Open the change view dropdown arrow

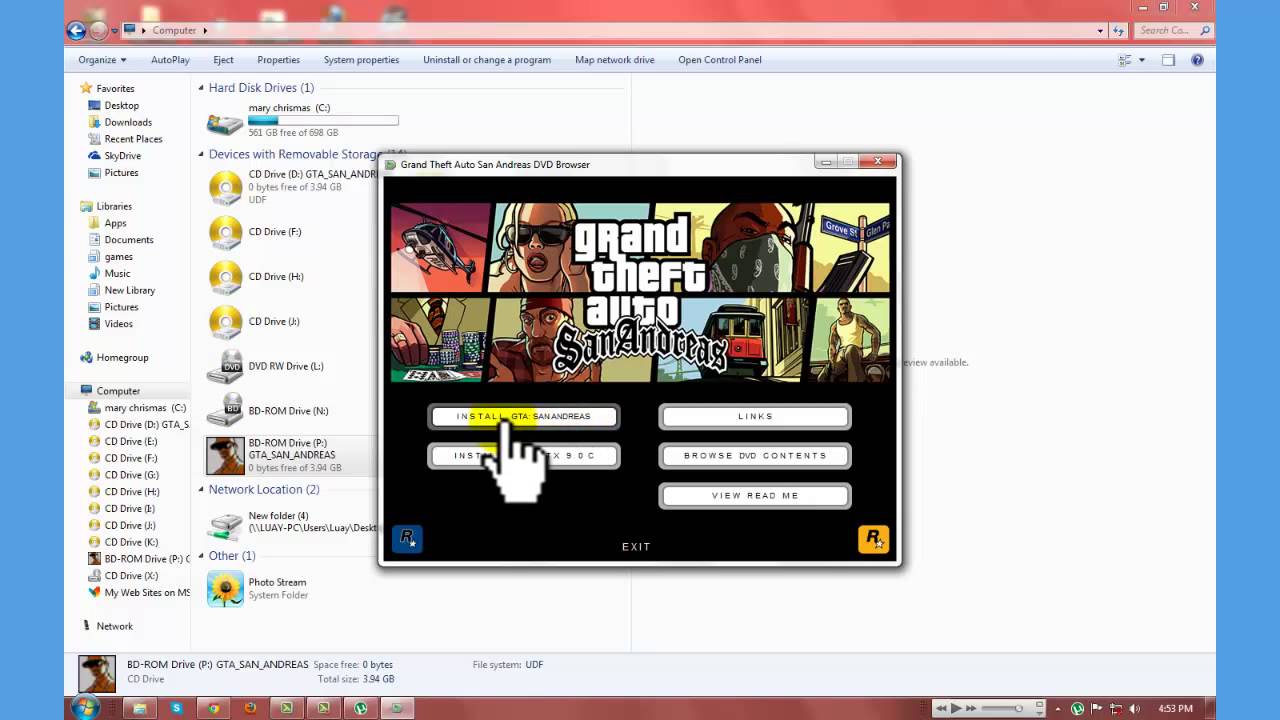pyautogui.click(x=1142, y=60)
